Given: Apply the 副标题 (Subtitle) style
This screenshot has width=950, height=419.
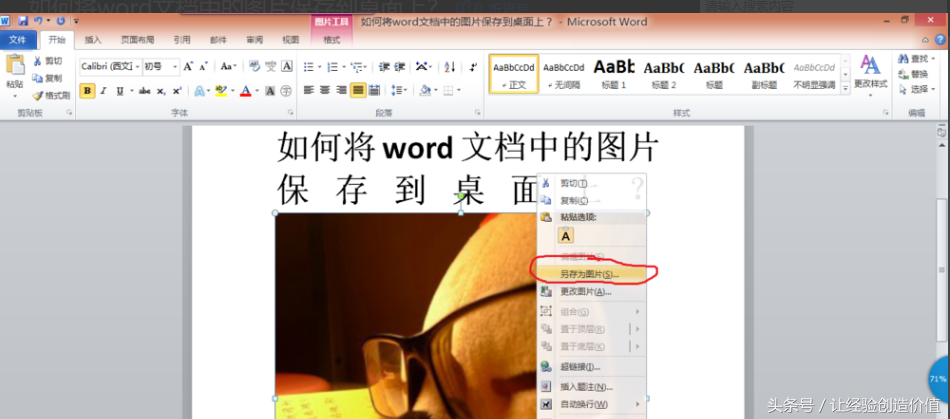Looking at the screenshot, I should coord(764,74).
